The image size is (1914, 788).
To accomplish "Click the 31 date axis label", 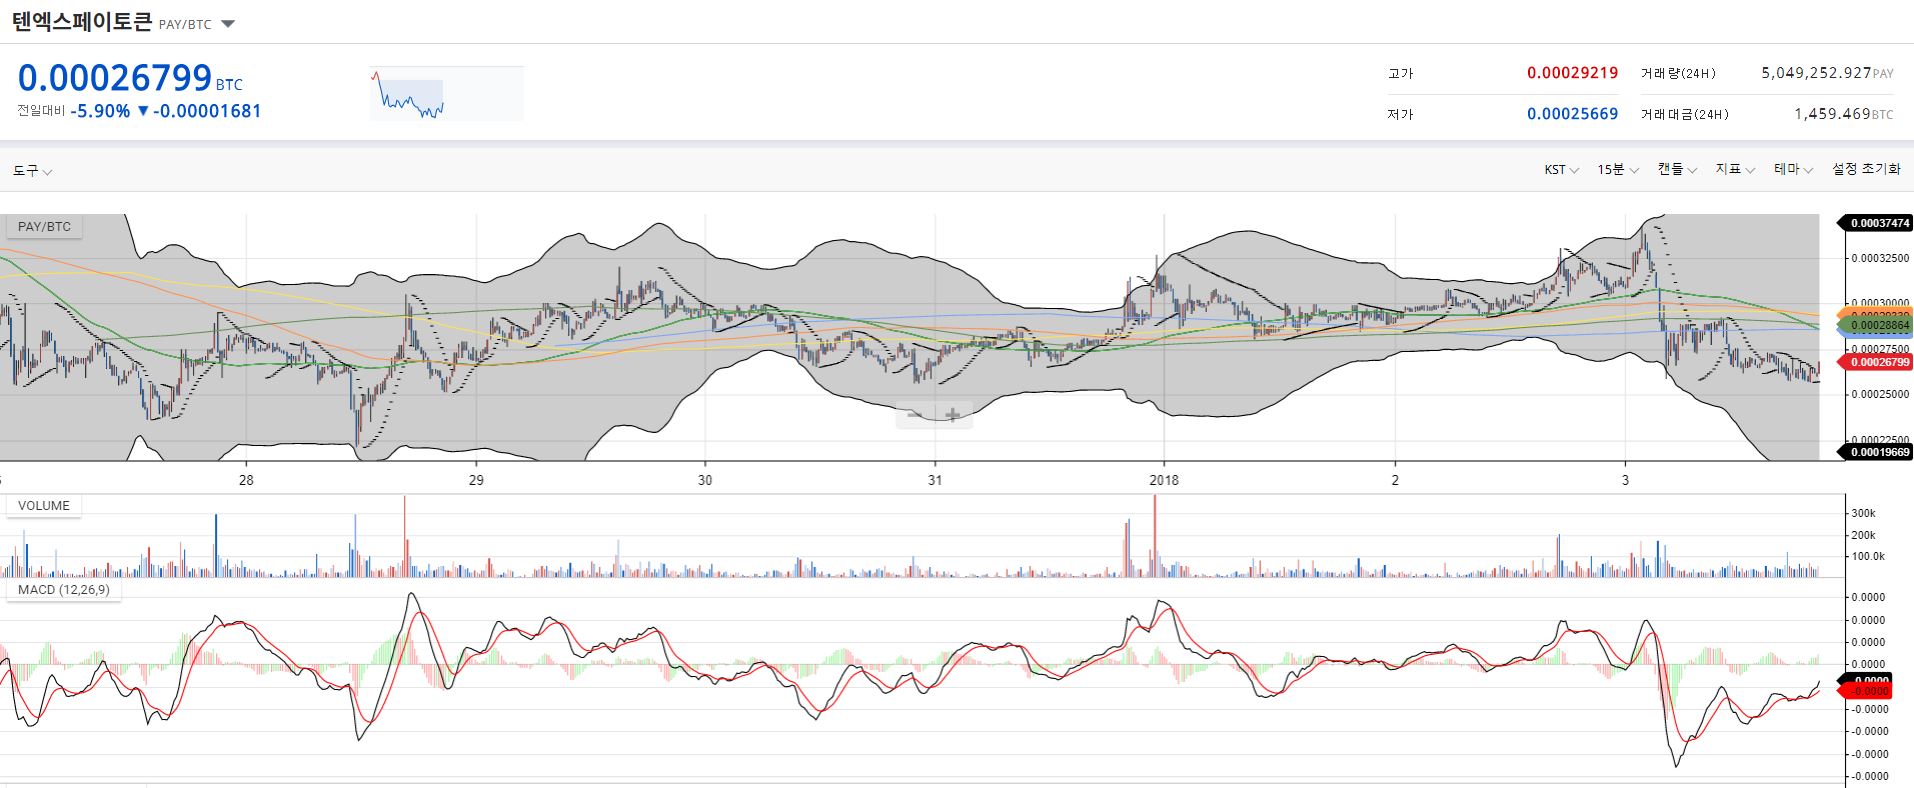I will pyautogui.click(x=934, y=480).
